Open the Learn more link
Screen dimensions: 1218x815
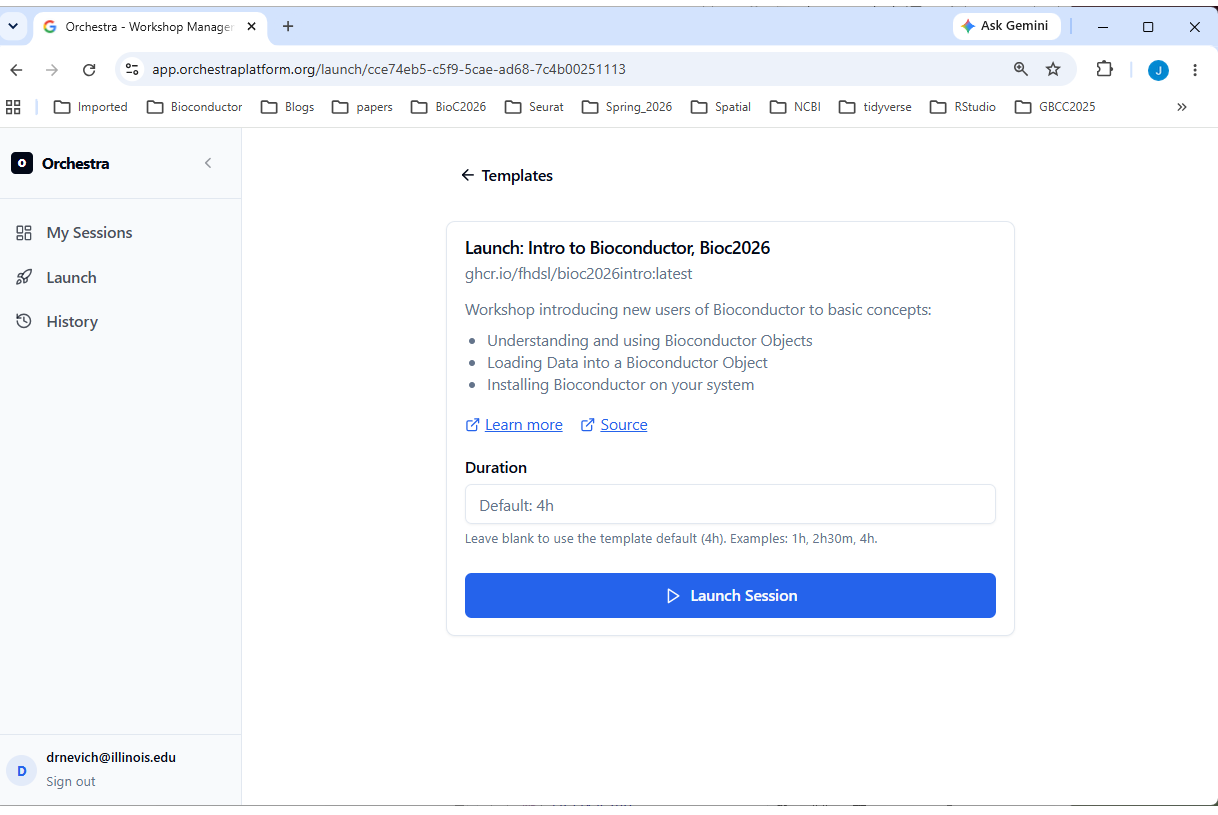pyautogui.click(x=523, y=425)
